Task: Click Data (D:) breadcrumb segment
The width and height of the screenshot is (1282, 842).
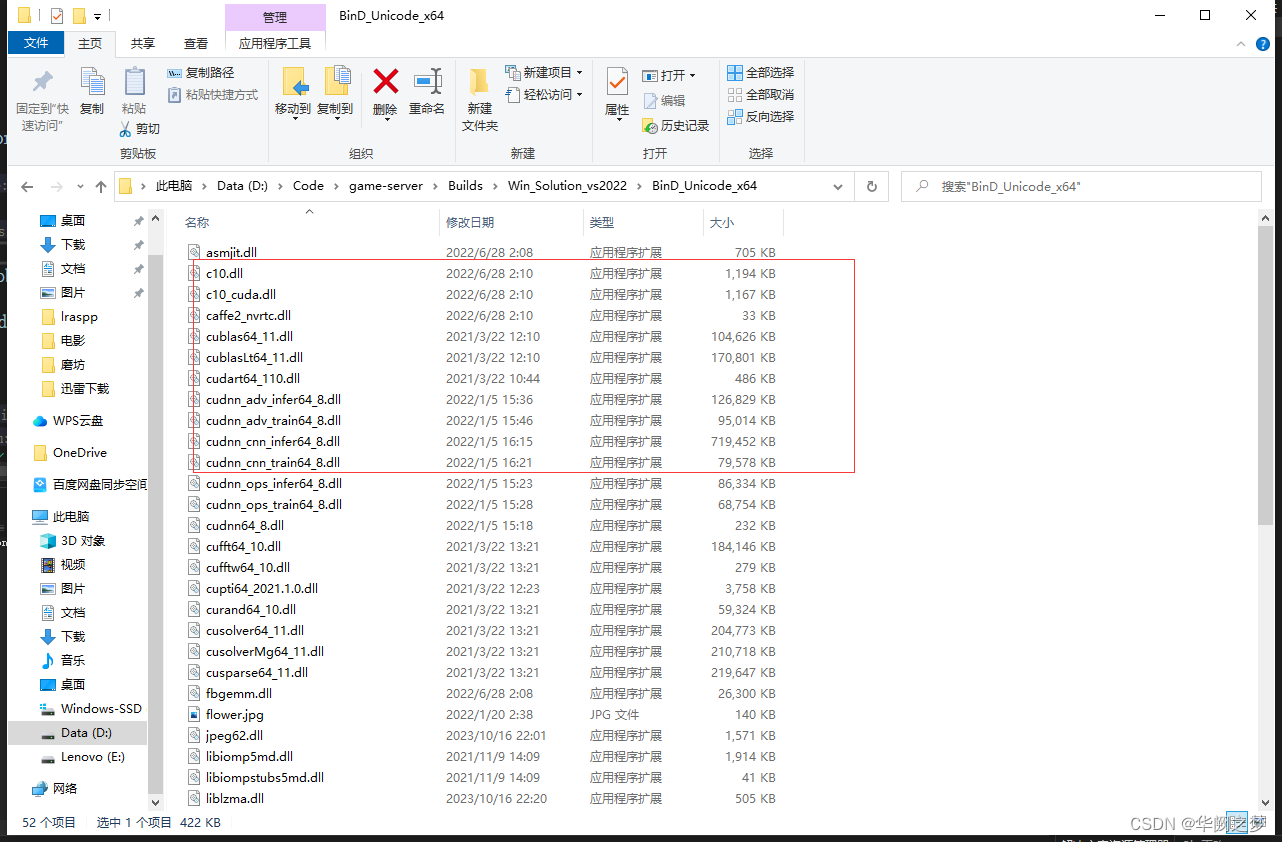Action: tap(244, 186)
